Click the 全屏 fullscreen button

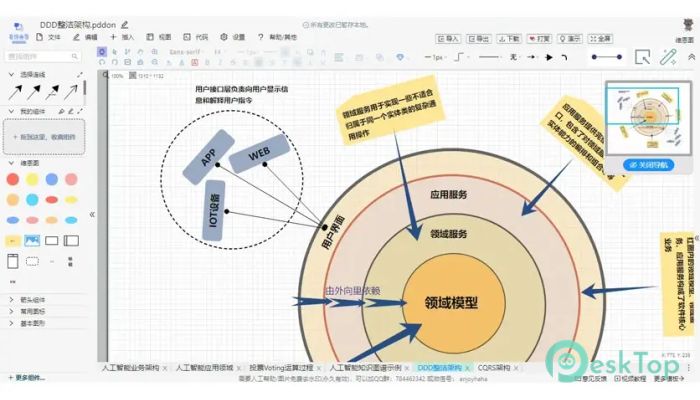[600, 39]
